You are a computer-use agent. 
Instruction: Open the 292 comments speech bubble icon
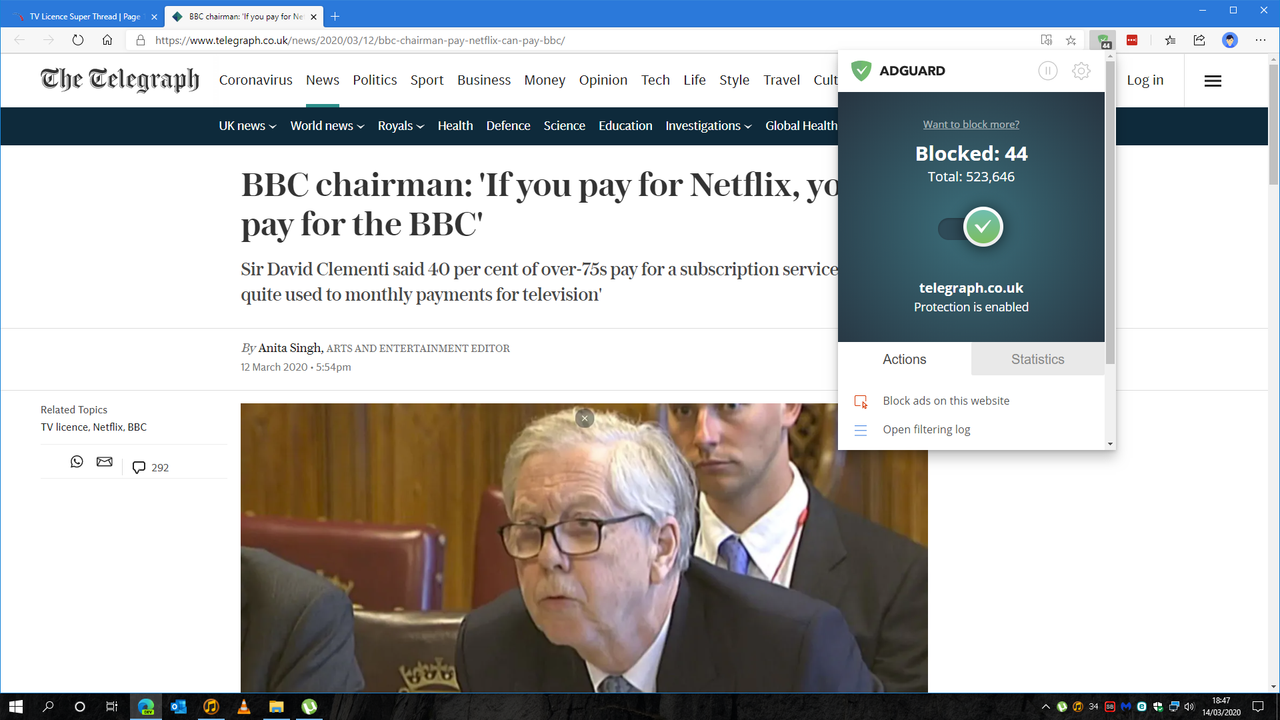click(x=139, y=467)
